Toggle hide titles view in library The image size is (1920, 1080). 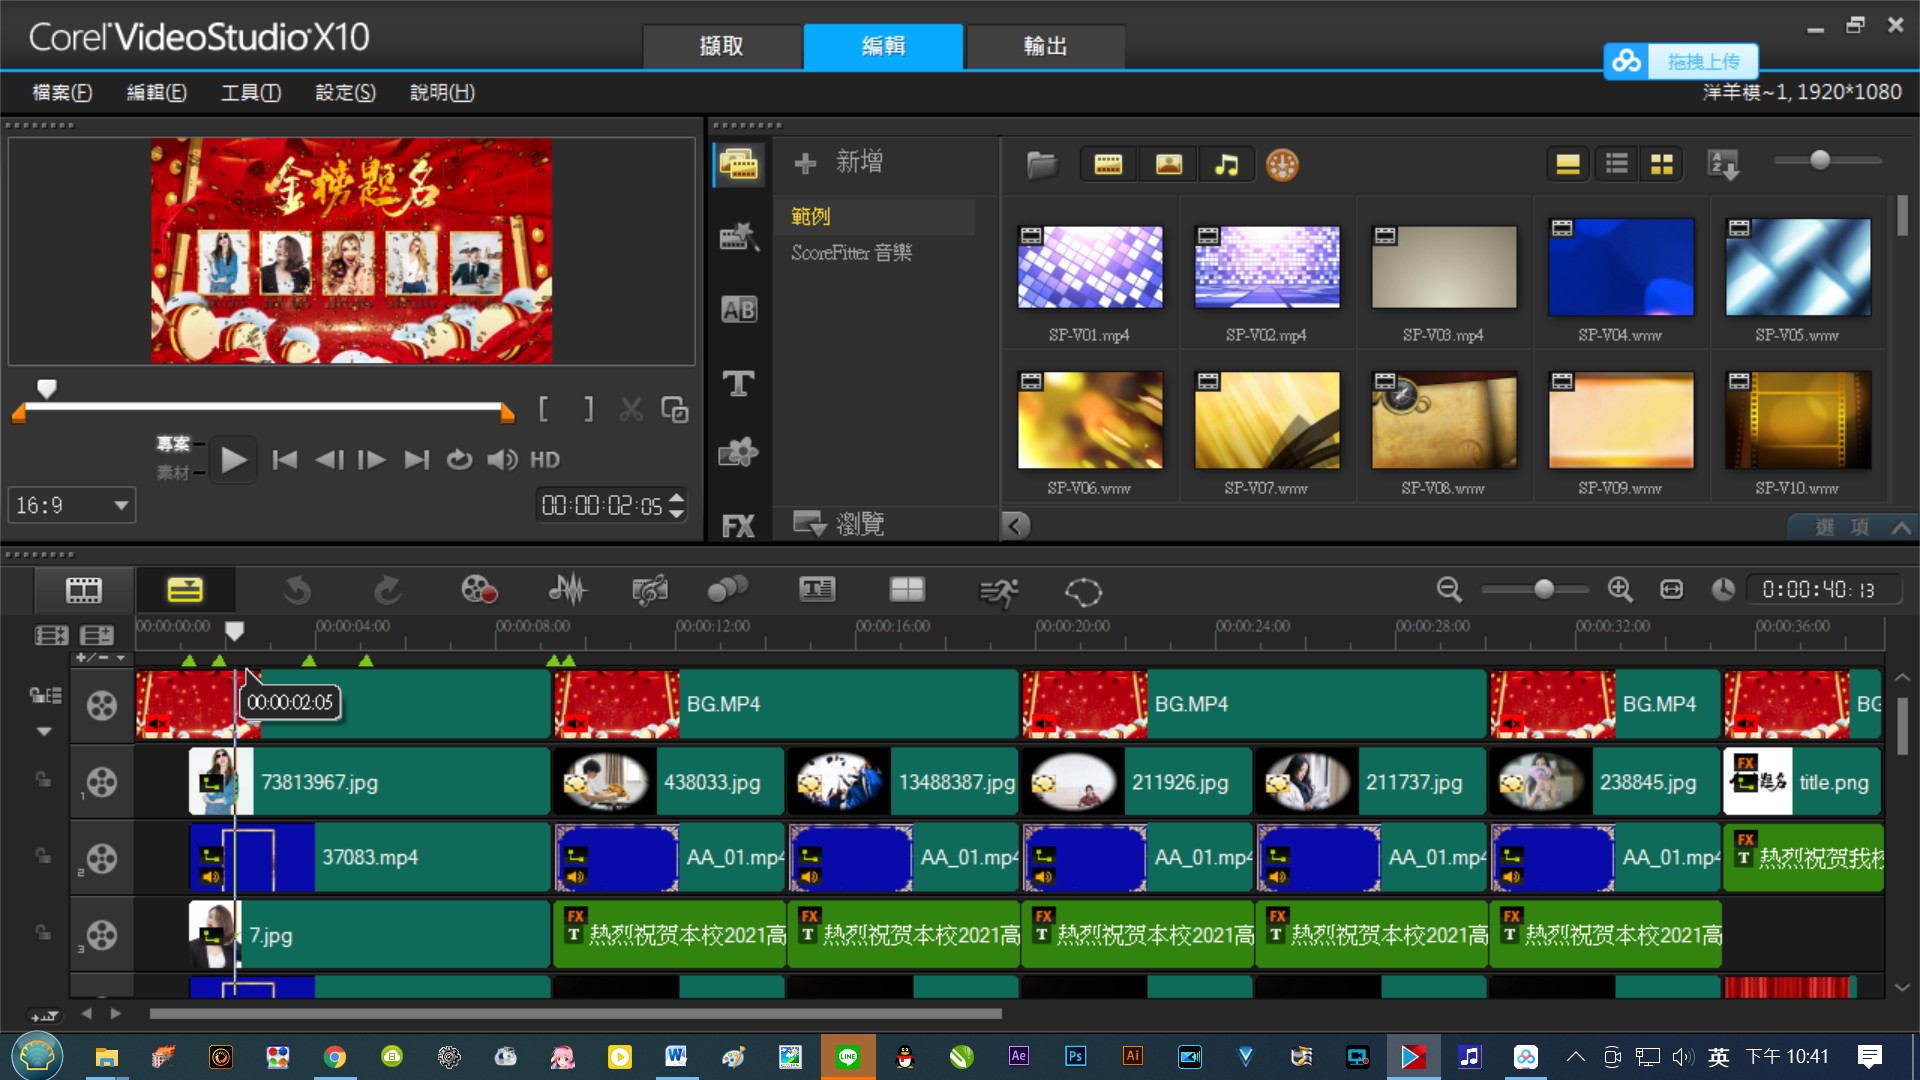pyautogui.click(x=1568, y=164)
